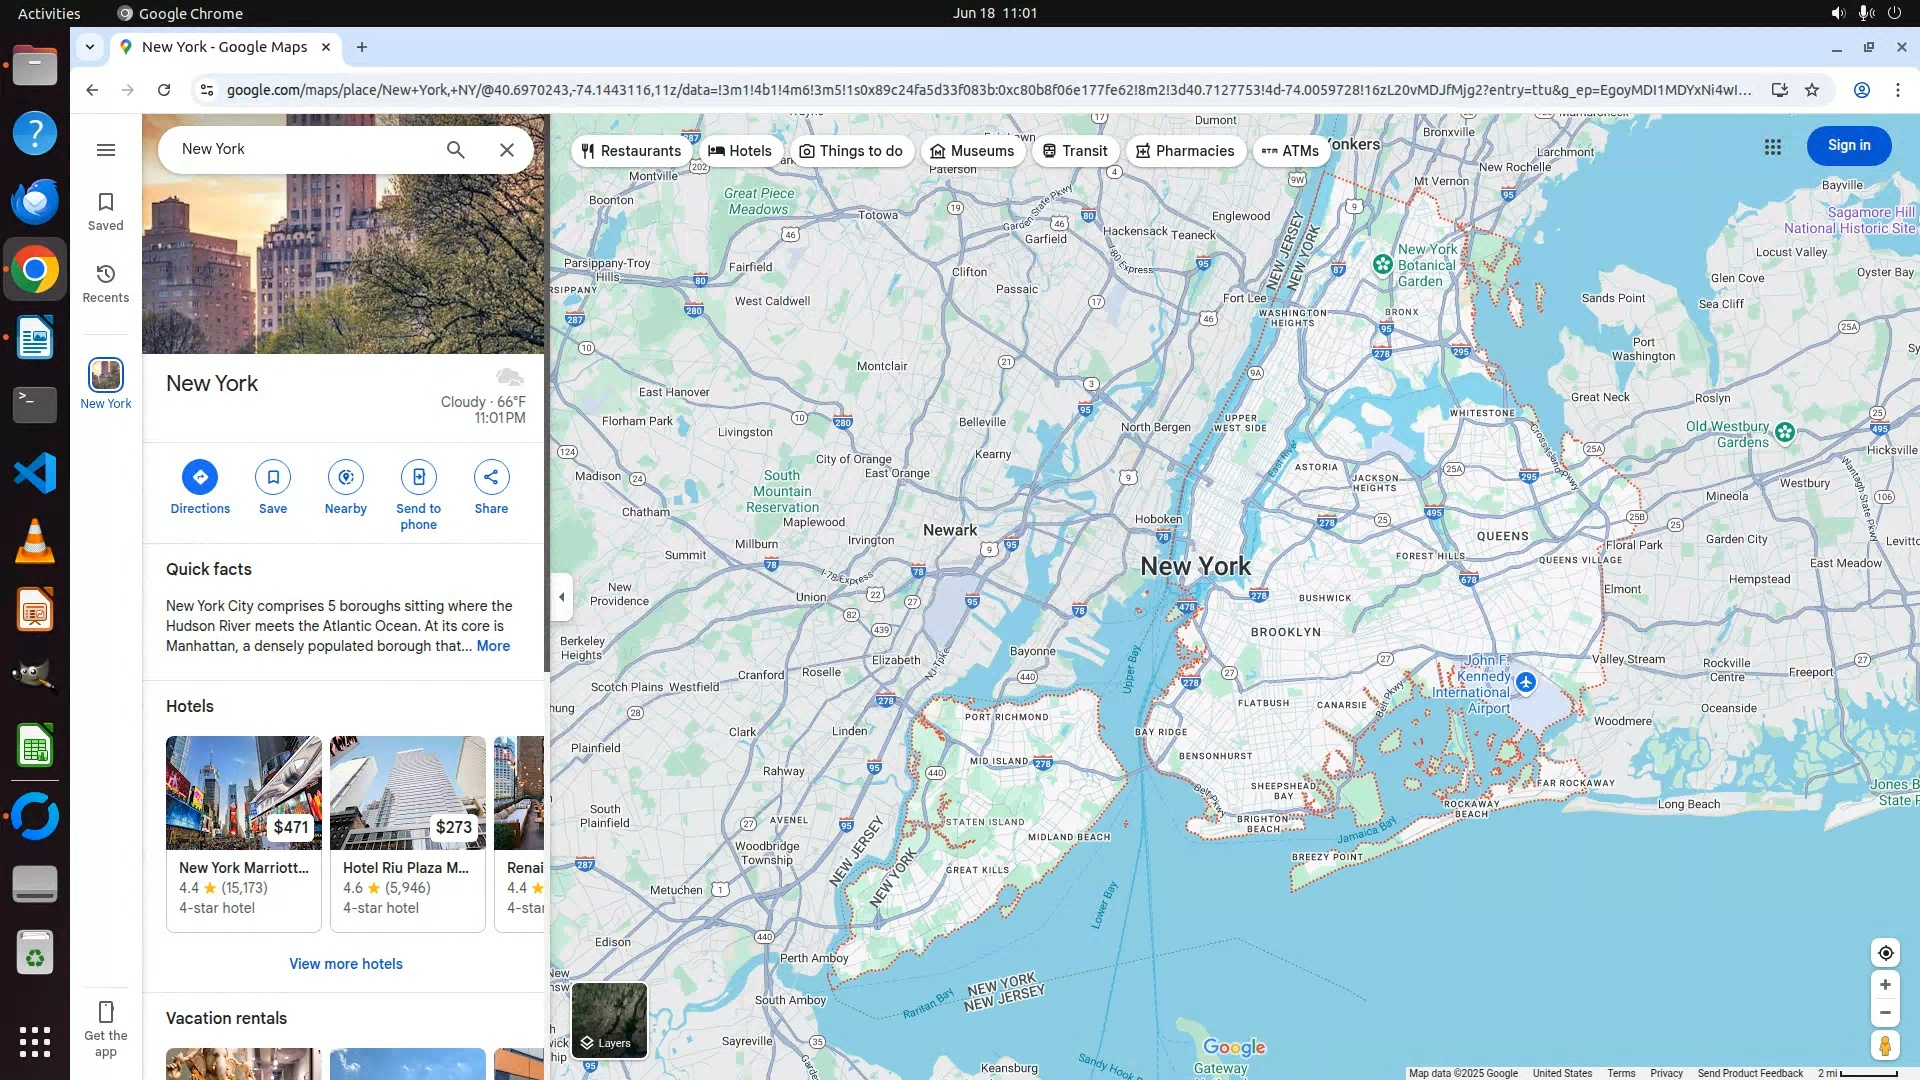Viewport: 1920px width, 1080px height.
Task: Click the Directions icon button
Action: click(x=200, y=477)
